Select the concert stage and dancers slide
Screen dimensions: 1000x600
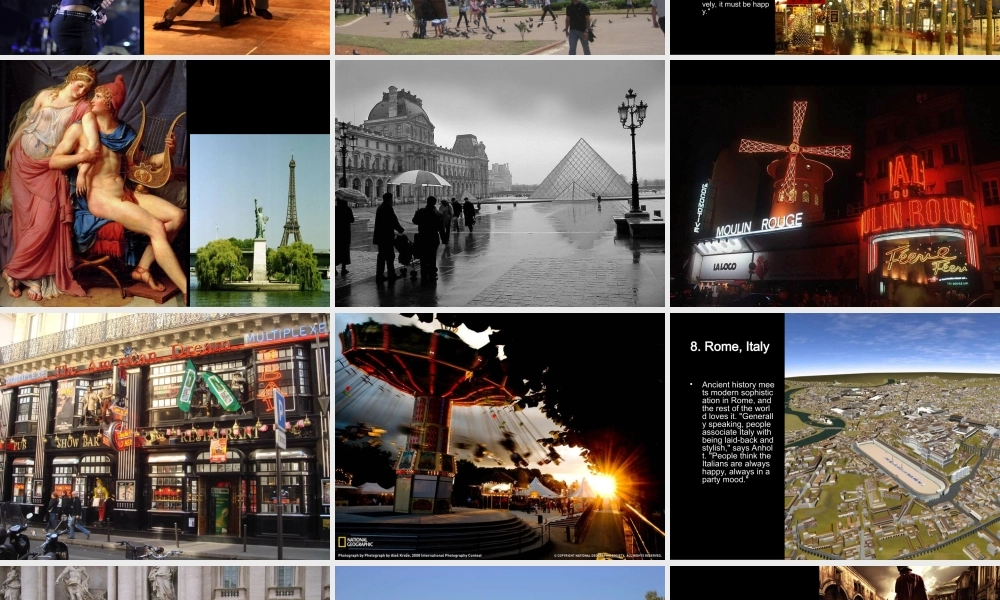coord(164,26)
